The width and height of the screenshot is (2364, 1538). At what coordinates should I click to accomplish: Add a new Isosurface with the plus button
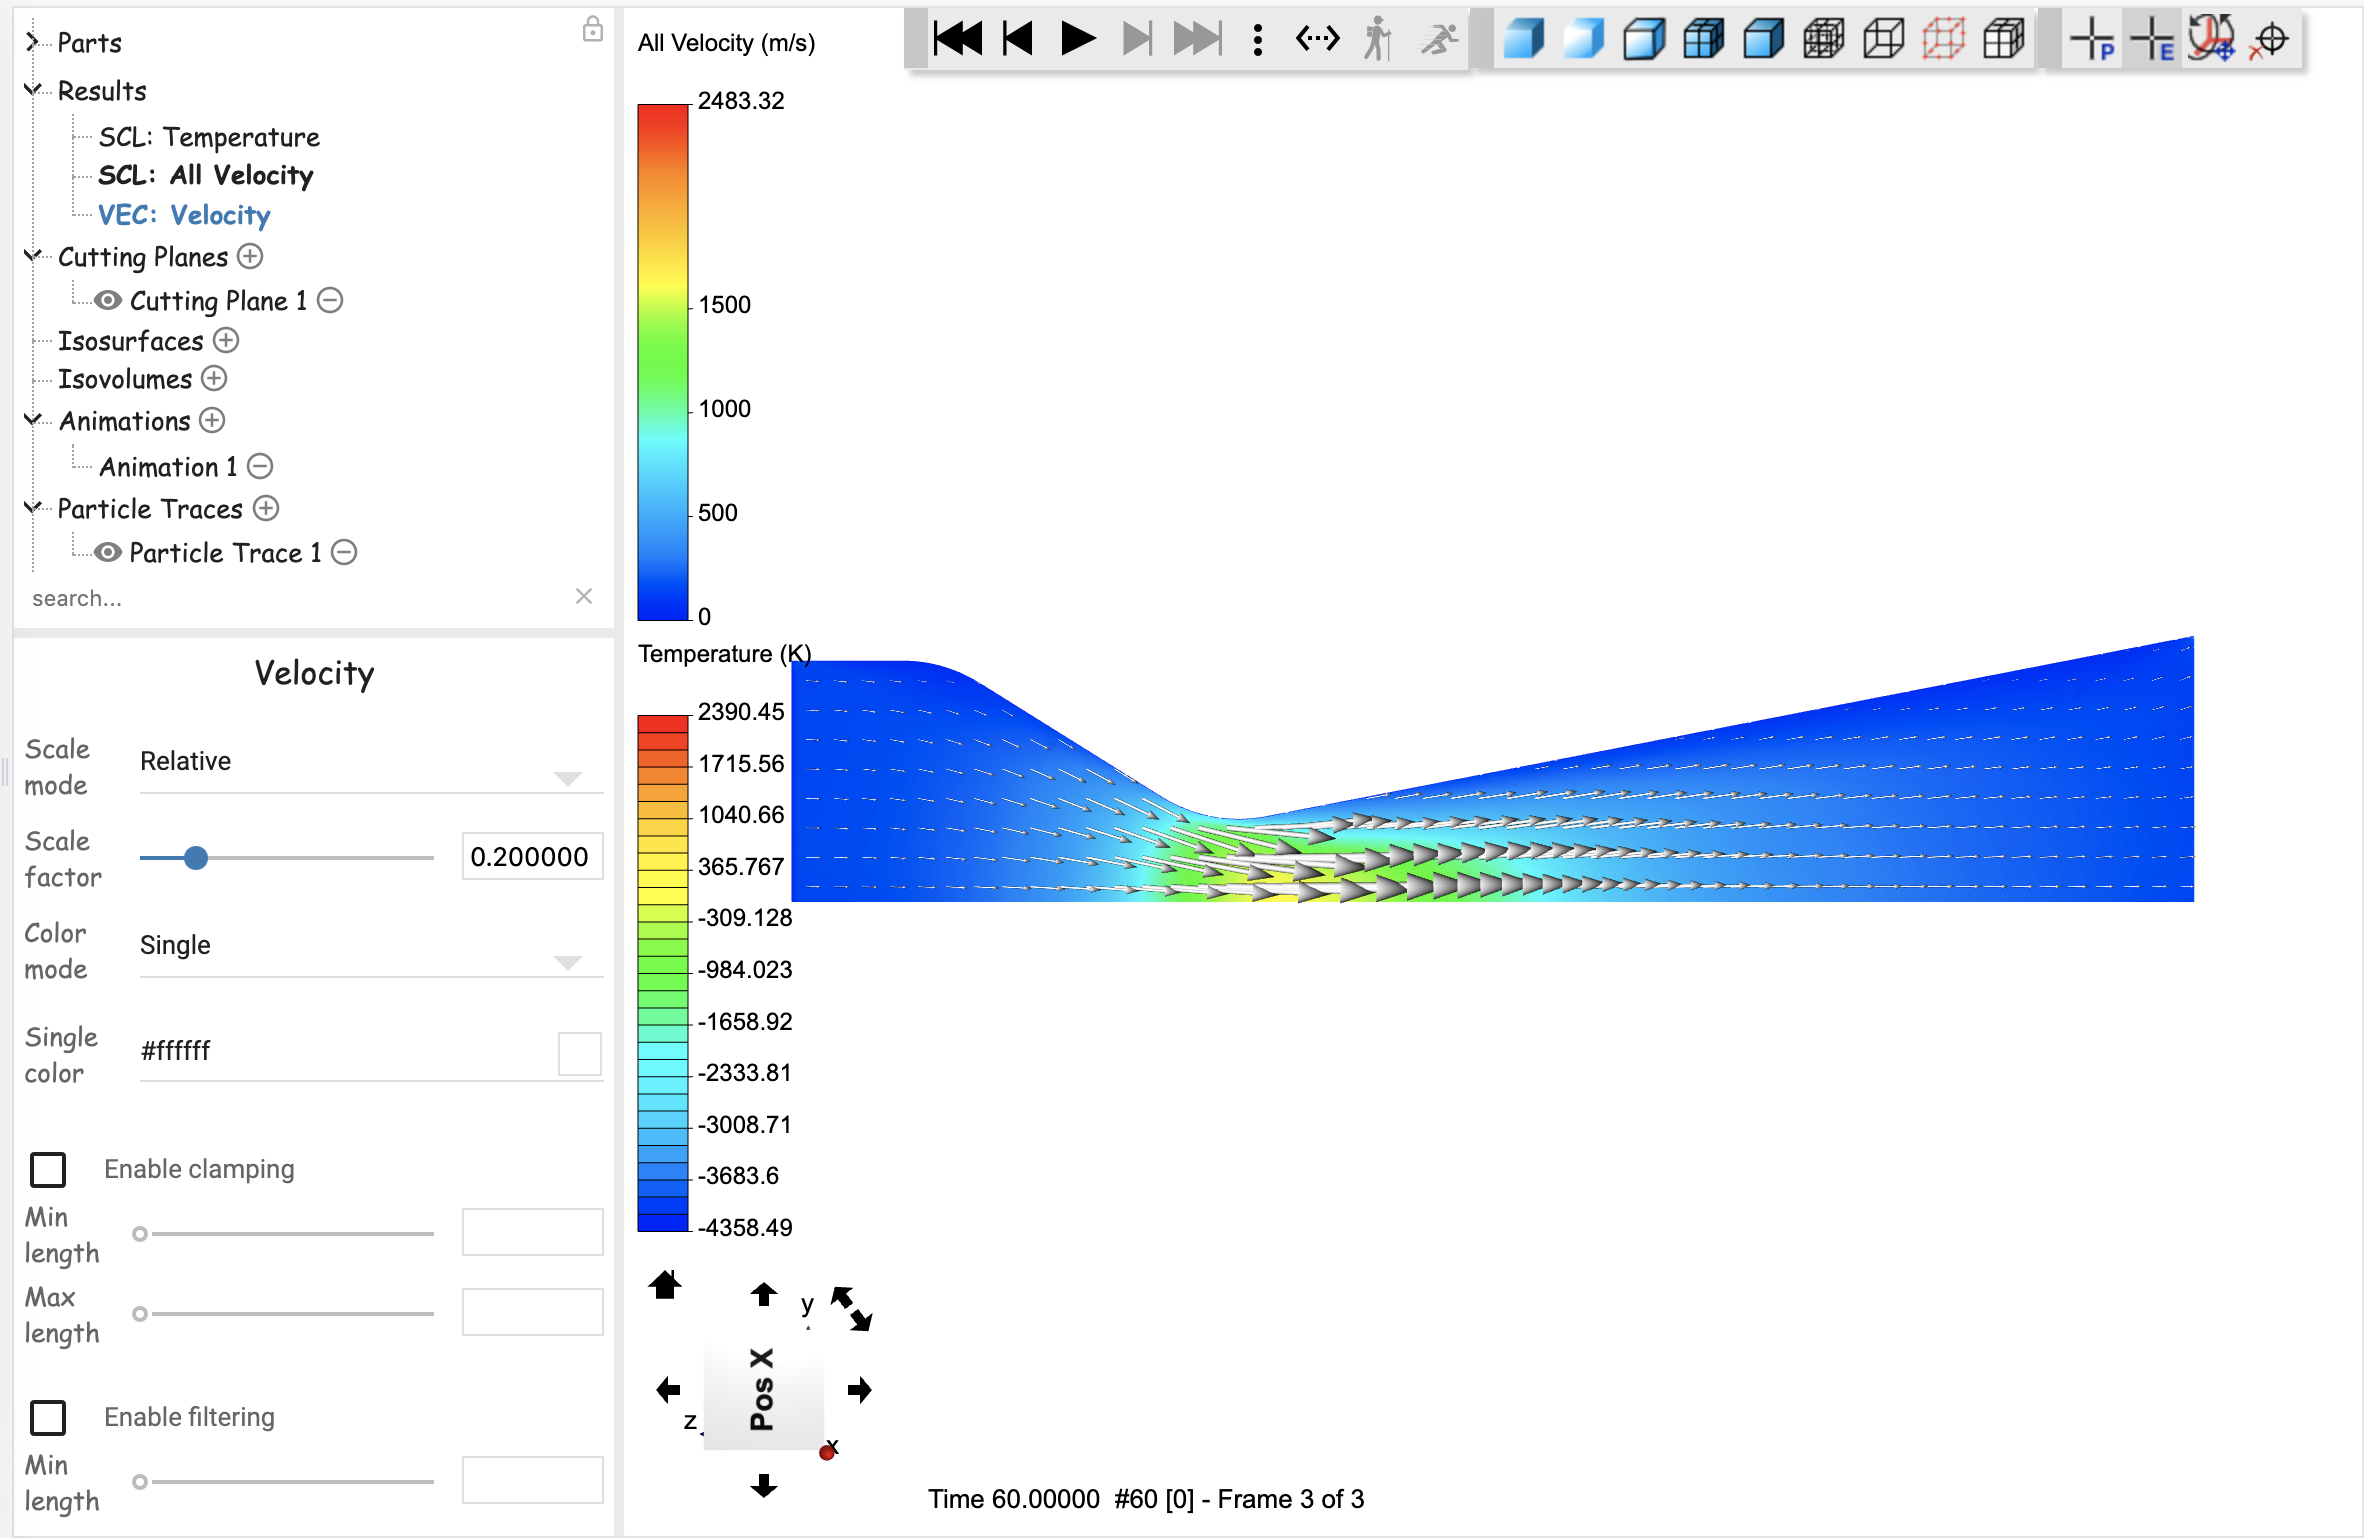coord(227,341)
